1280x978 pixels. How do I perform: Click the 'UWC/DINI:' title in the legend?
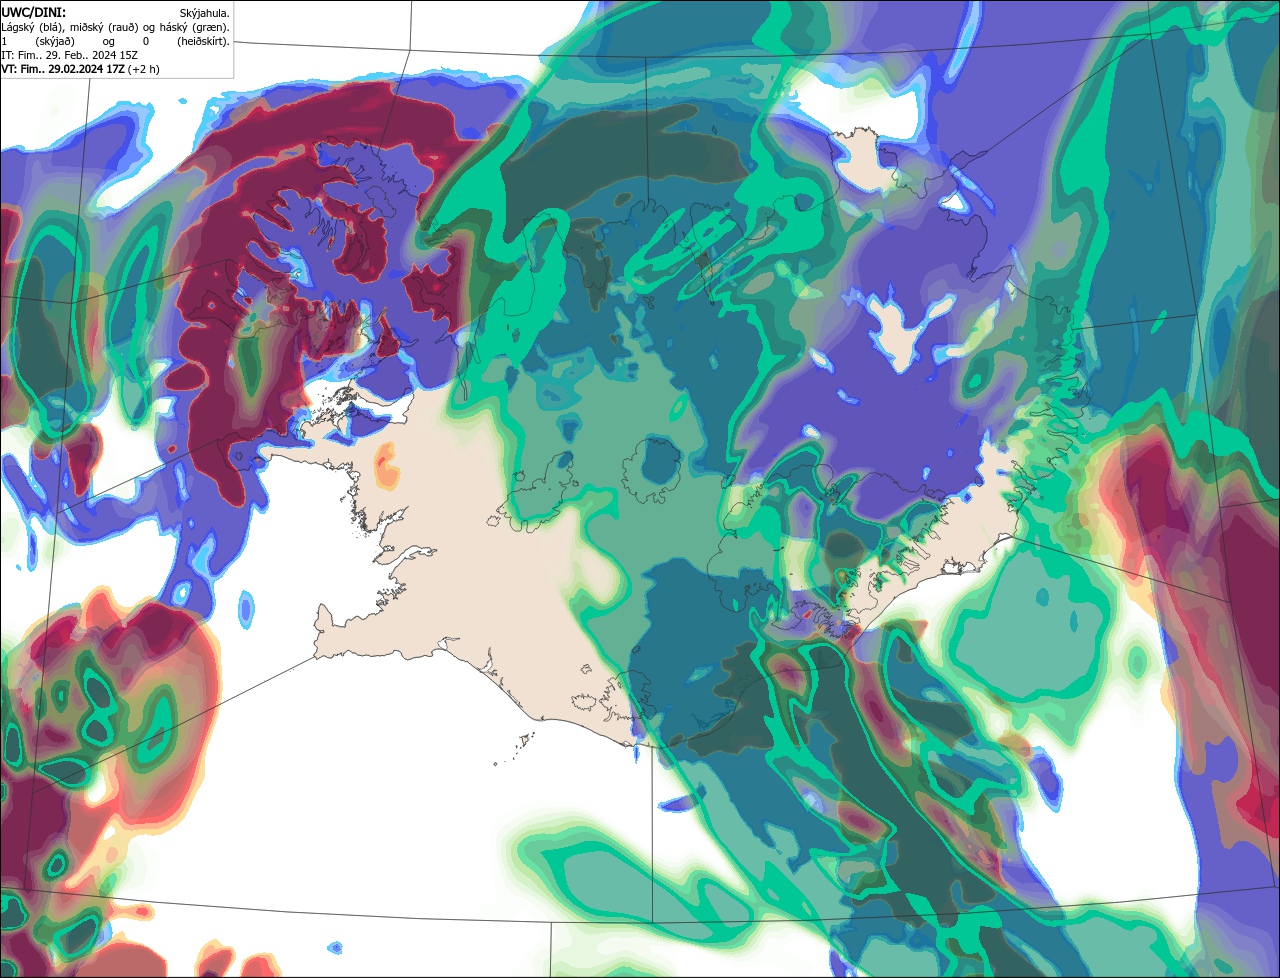34,13
